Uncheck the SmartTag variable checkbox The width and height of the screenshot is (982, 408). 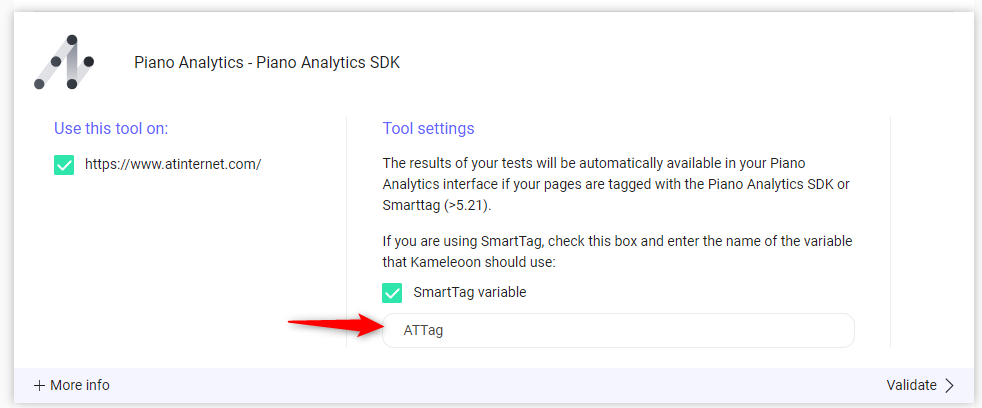pos(392,292)
